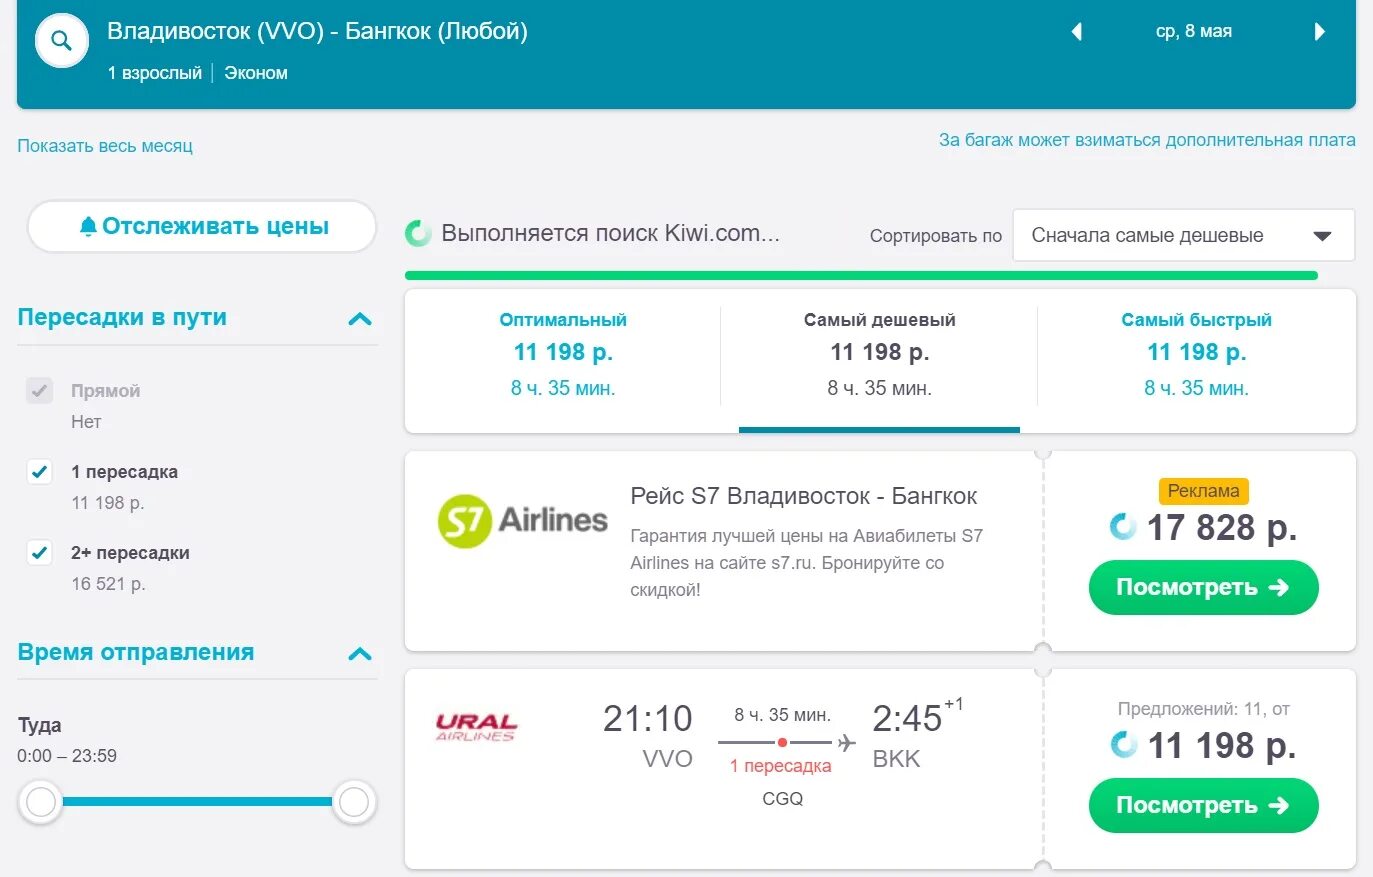The image size is (1373, 877).
Task: Uncheck the "2+ пересадки" checkbox
Action: (40, 553)
